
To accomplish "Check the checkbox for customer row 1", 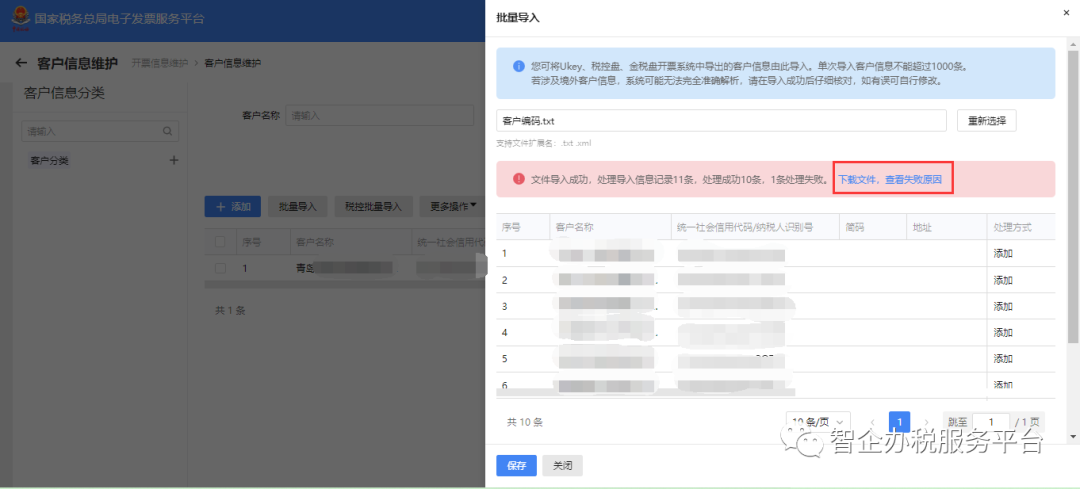I will coord(220,268).
